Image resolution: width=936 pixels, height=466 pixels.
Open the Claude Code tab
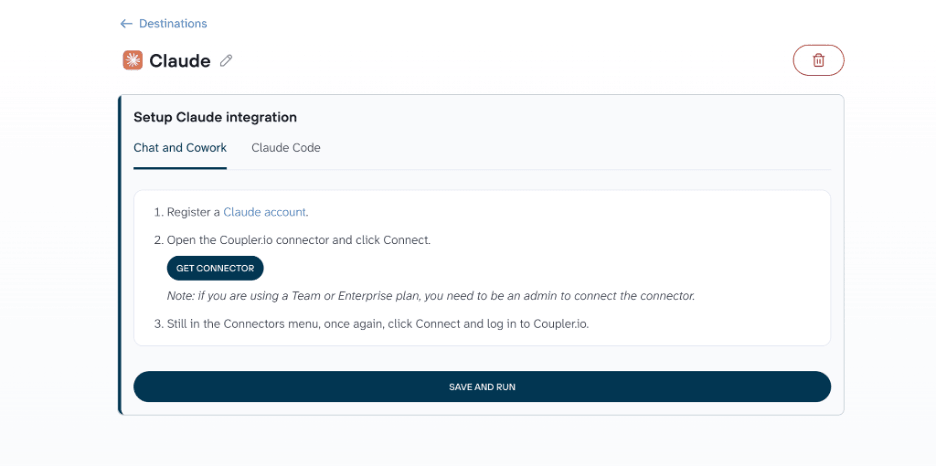tap(286, 147)
